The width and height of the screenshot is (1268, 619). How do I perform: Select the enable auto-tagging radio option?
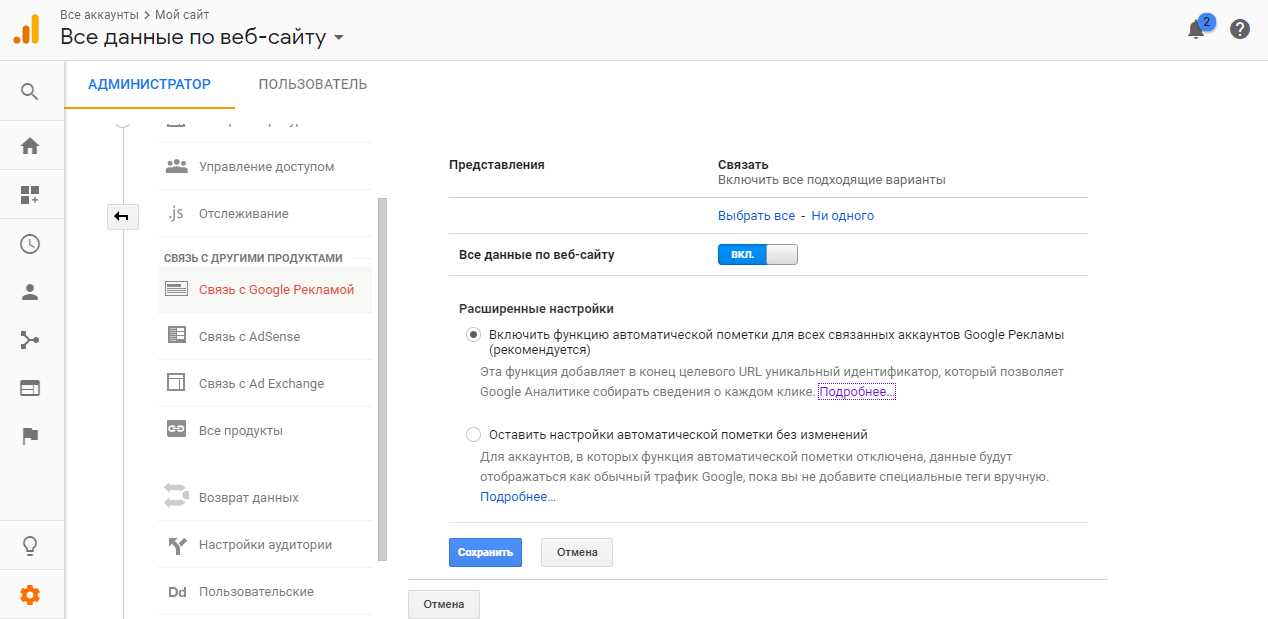473,335
